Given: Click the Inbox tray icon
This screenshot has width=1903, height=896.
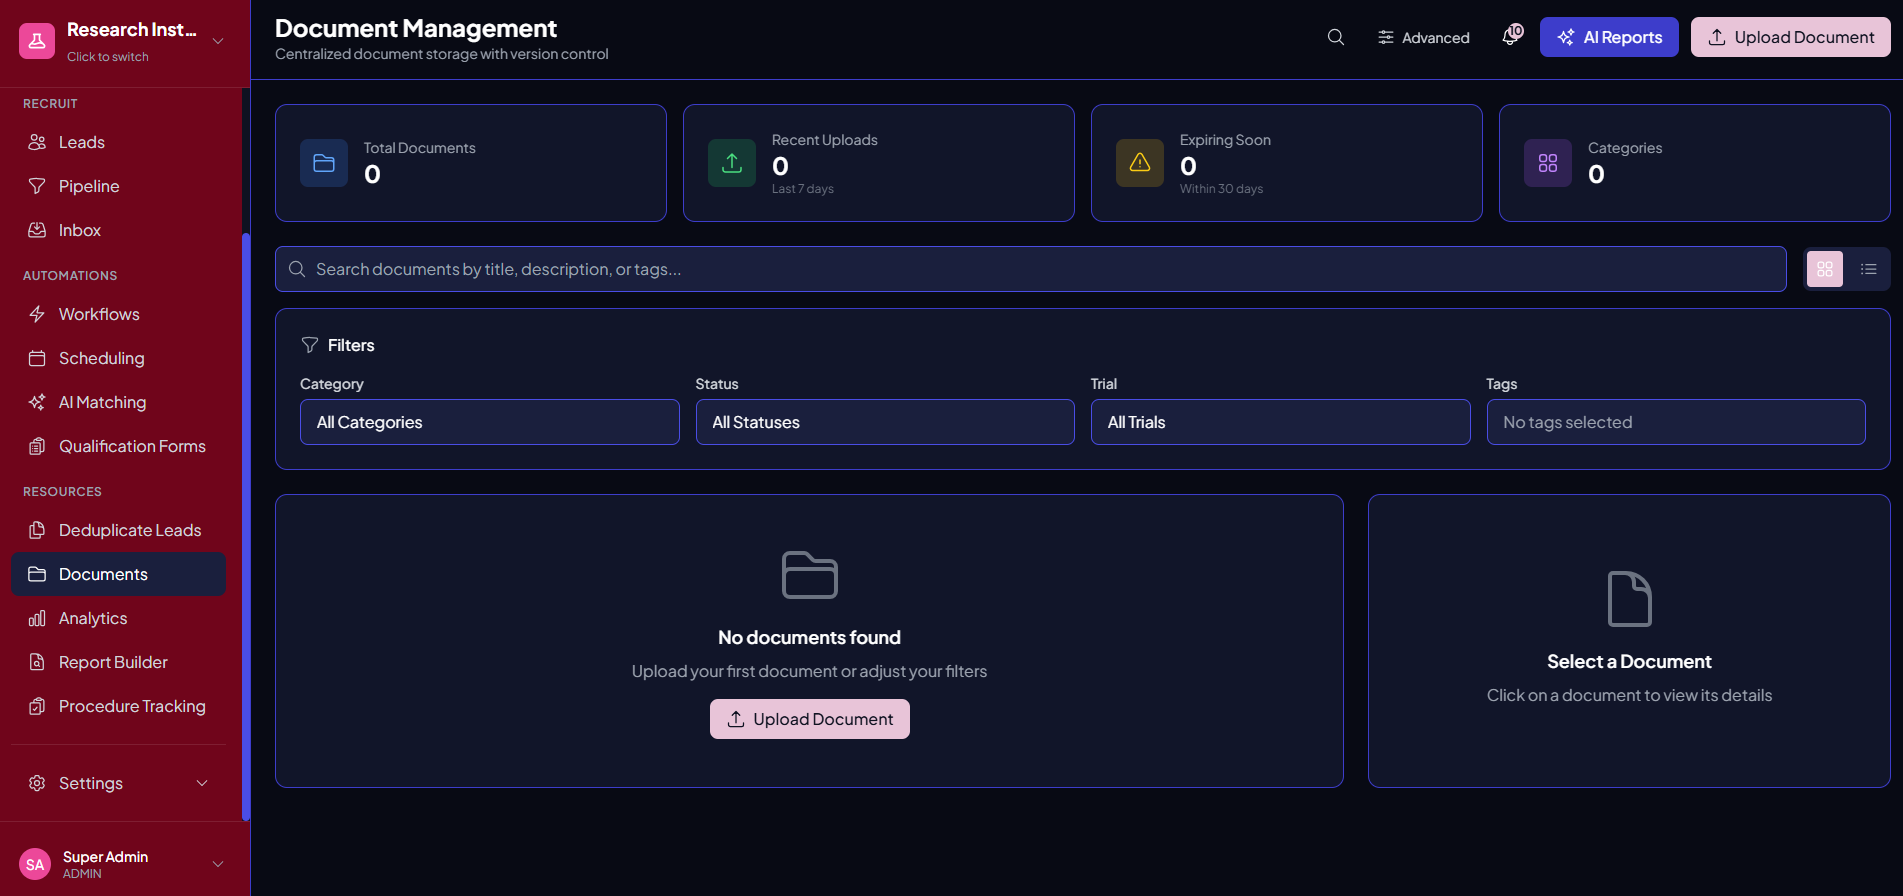Looking at the screenshot, I should coord(37,230).
